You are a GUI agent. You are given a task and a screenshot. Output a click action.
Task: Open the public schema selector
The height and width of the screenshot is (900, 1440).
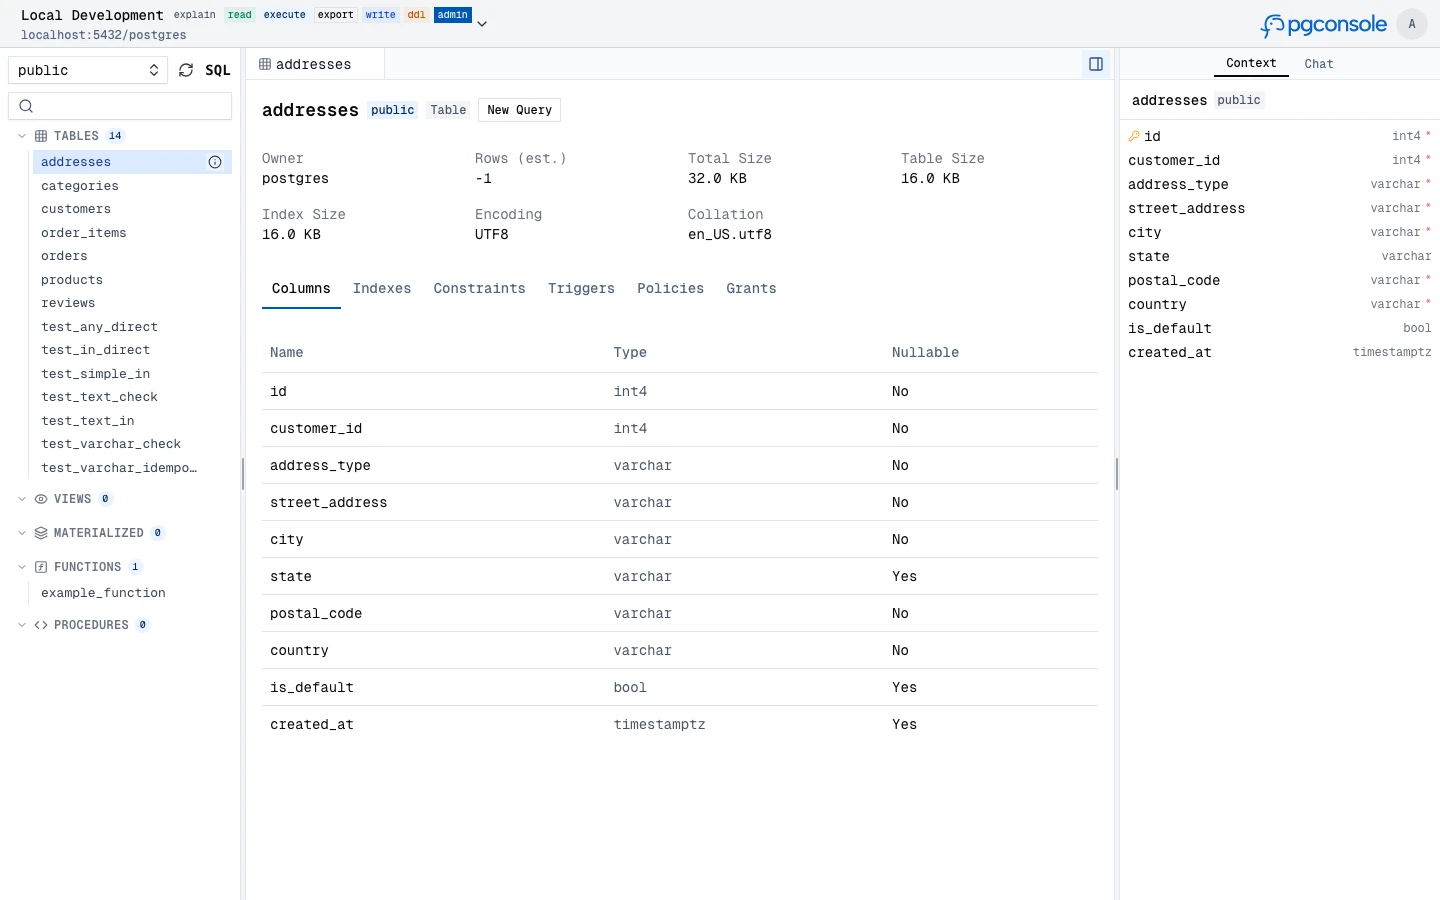tap(87, 70)
